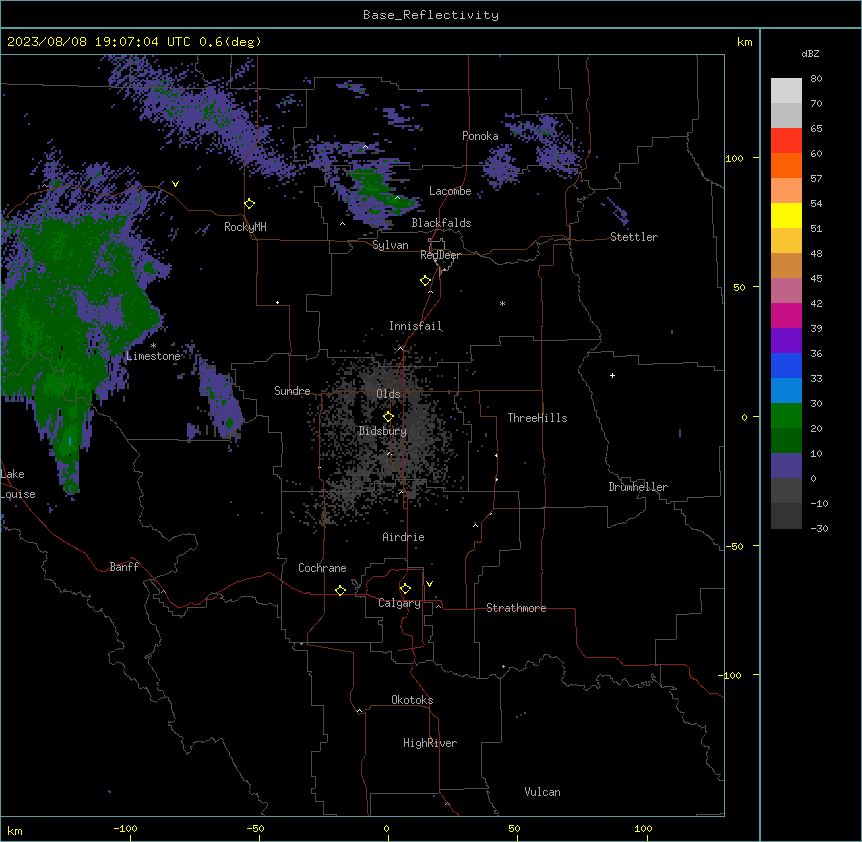This screenshot has width=862, height=842.
Task: Click the dBZ legend heading
Action: 810,53
